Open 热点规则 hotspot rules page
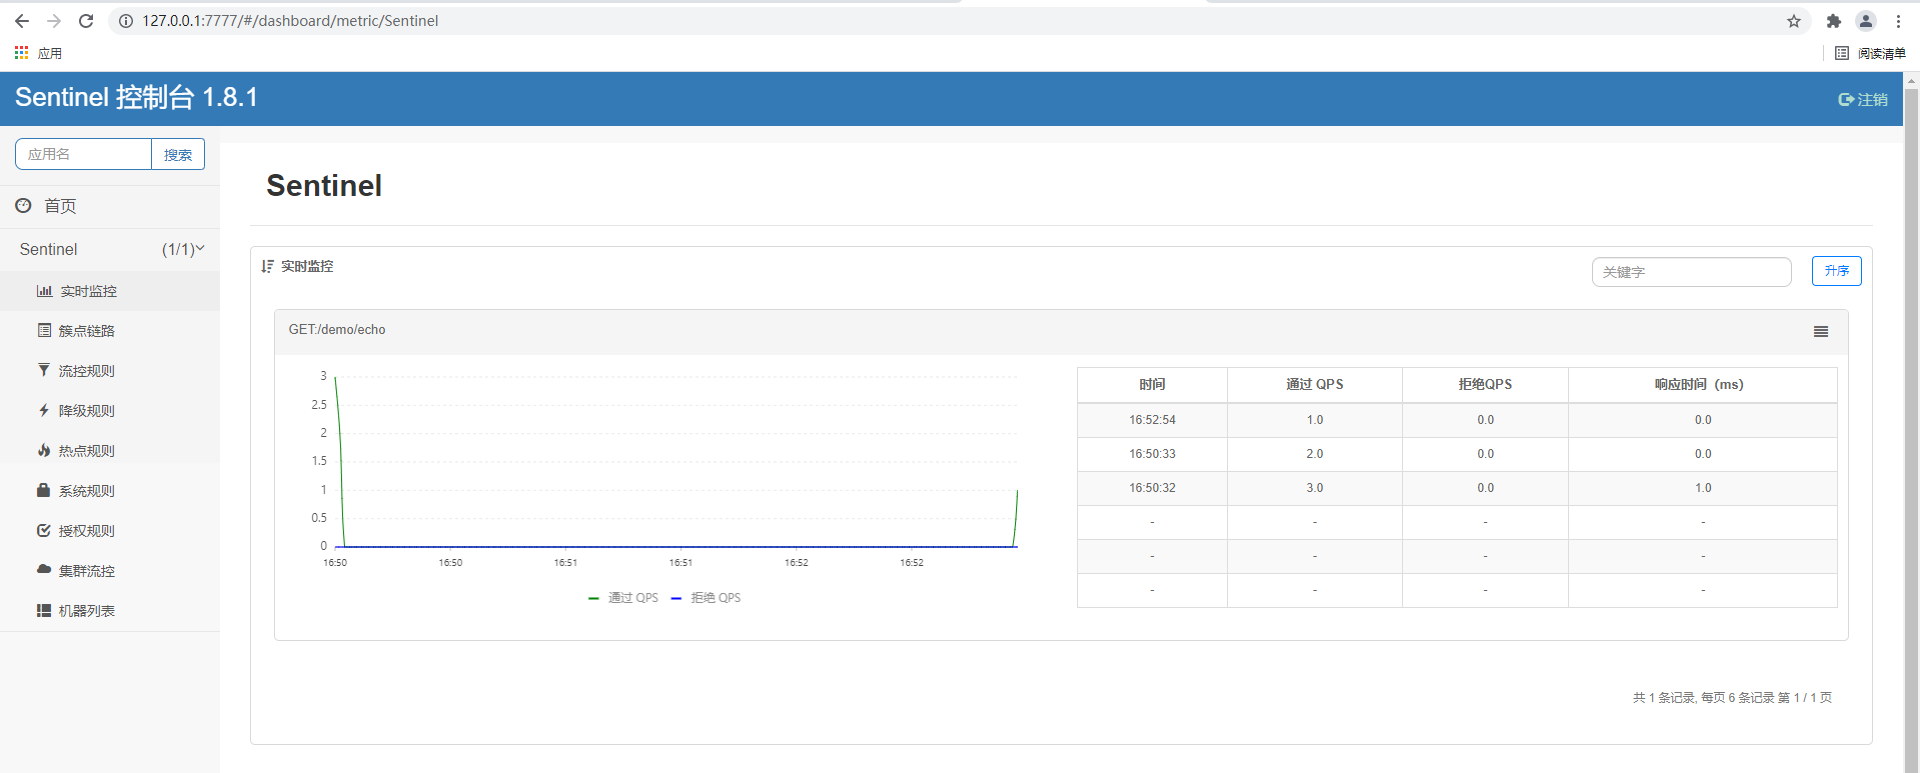 (110, 451)
